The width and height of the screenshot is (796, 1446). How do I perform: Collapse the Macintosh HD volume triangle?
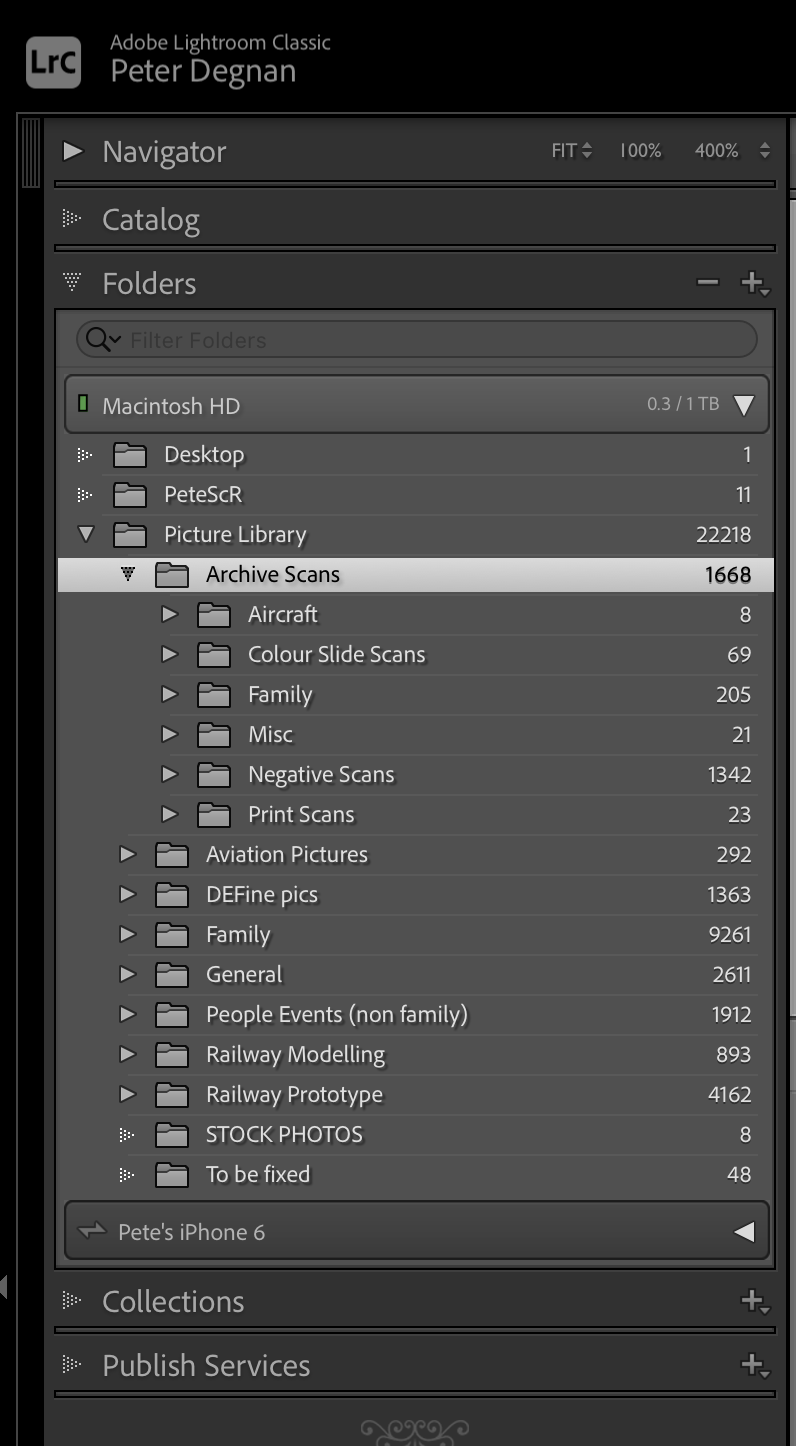743,405
